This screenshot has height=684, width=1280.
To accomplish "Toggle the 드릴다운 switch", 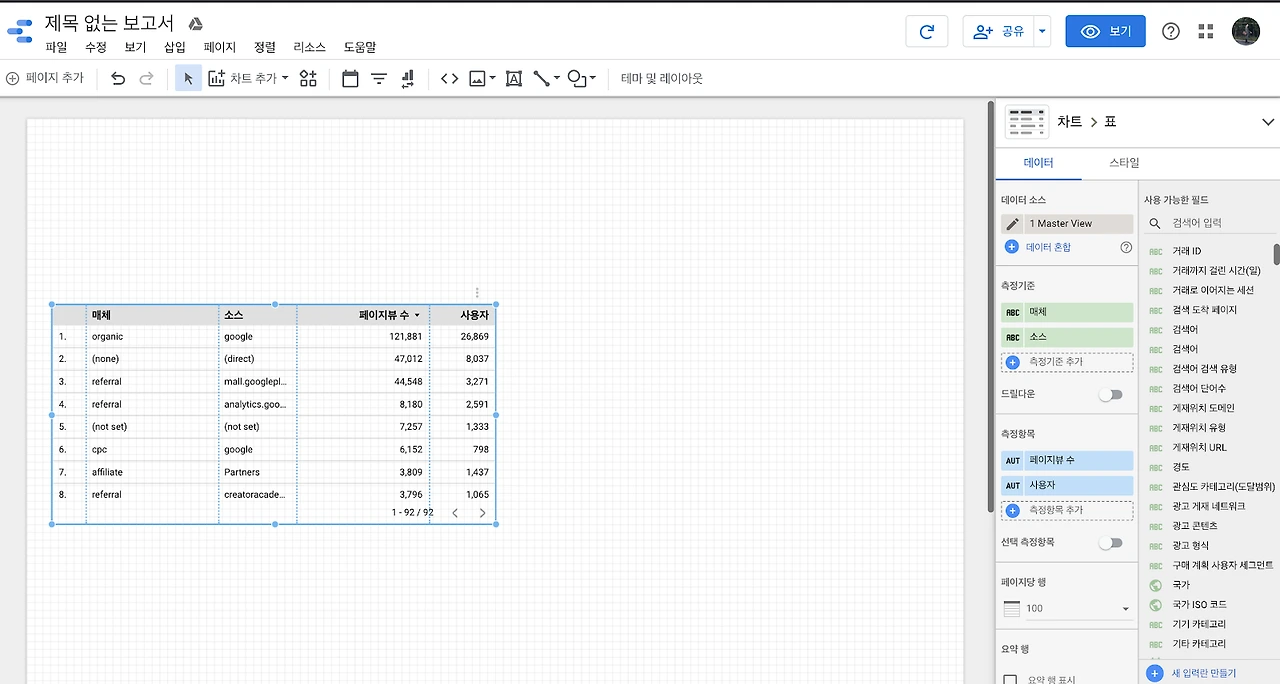I will (x=1110, y=395).
